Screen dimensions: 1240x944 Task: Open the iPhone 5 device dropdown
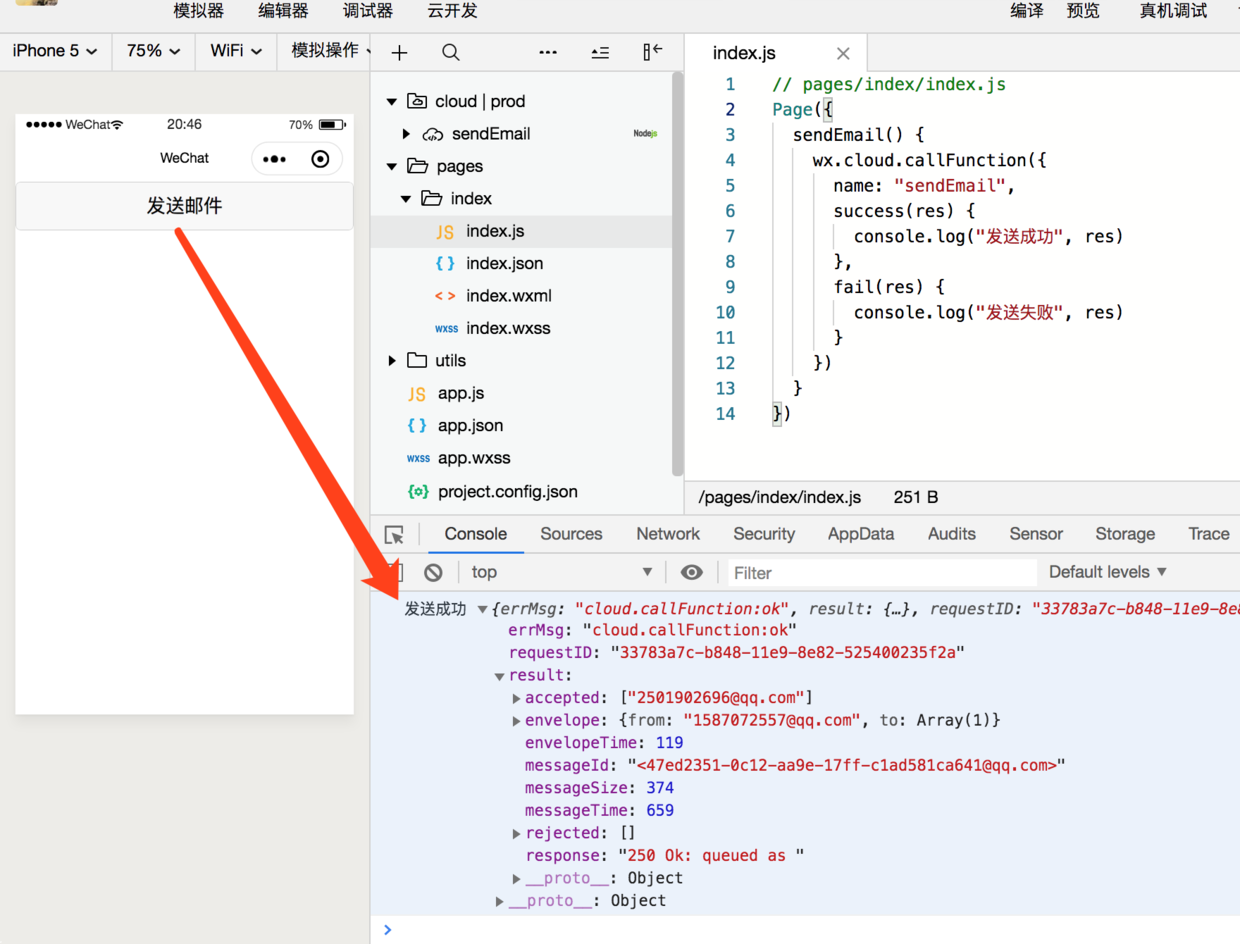(x=55, y=51)
